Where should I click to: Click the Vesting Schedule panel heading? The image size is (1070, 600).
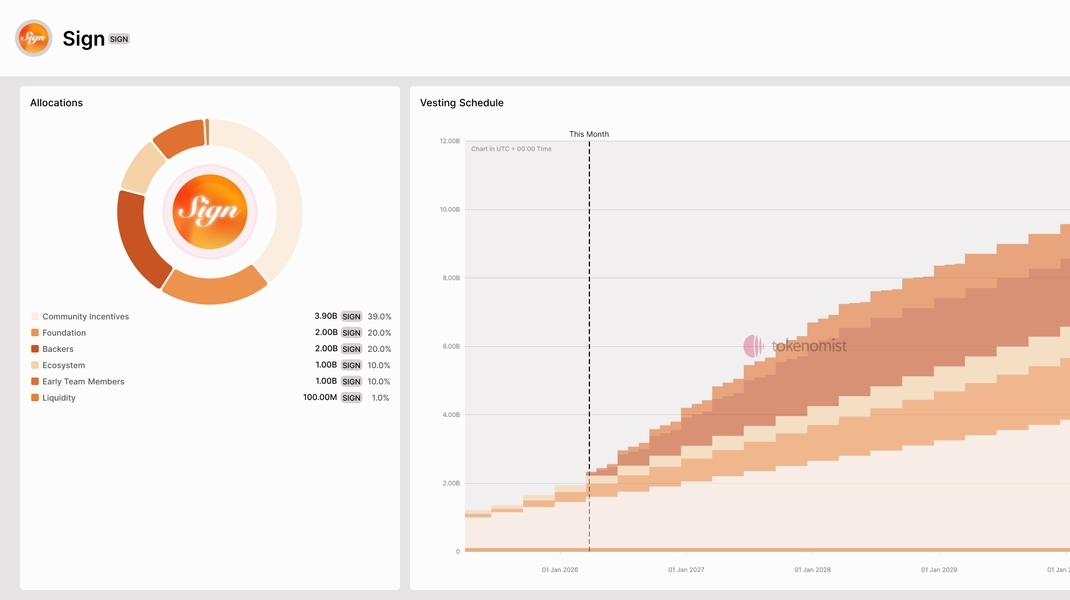coord(461,102)
